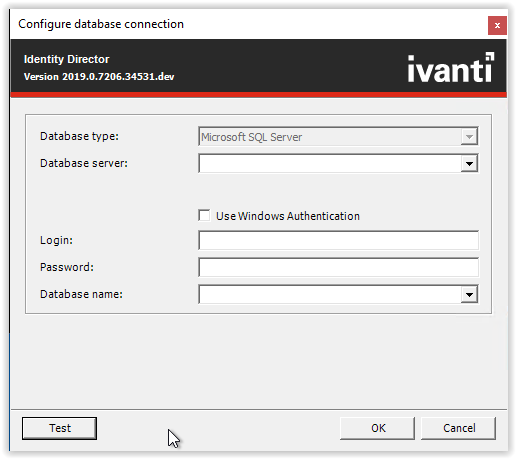
Task: Close the dialog with the red X
Action: coord(497,25)
